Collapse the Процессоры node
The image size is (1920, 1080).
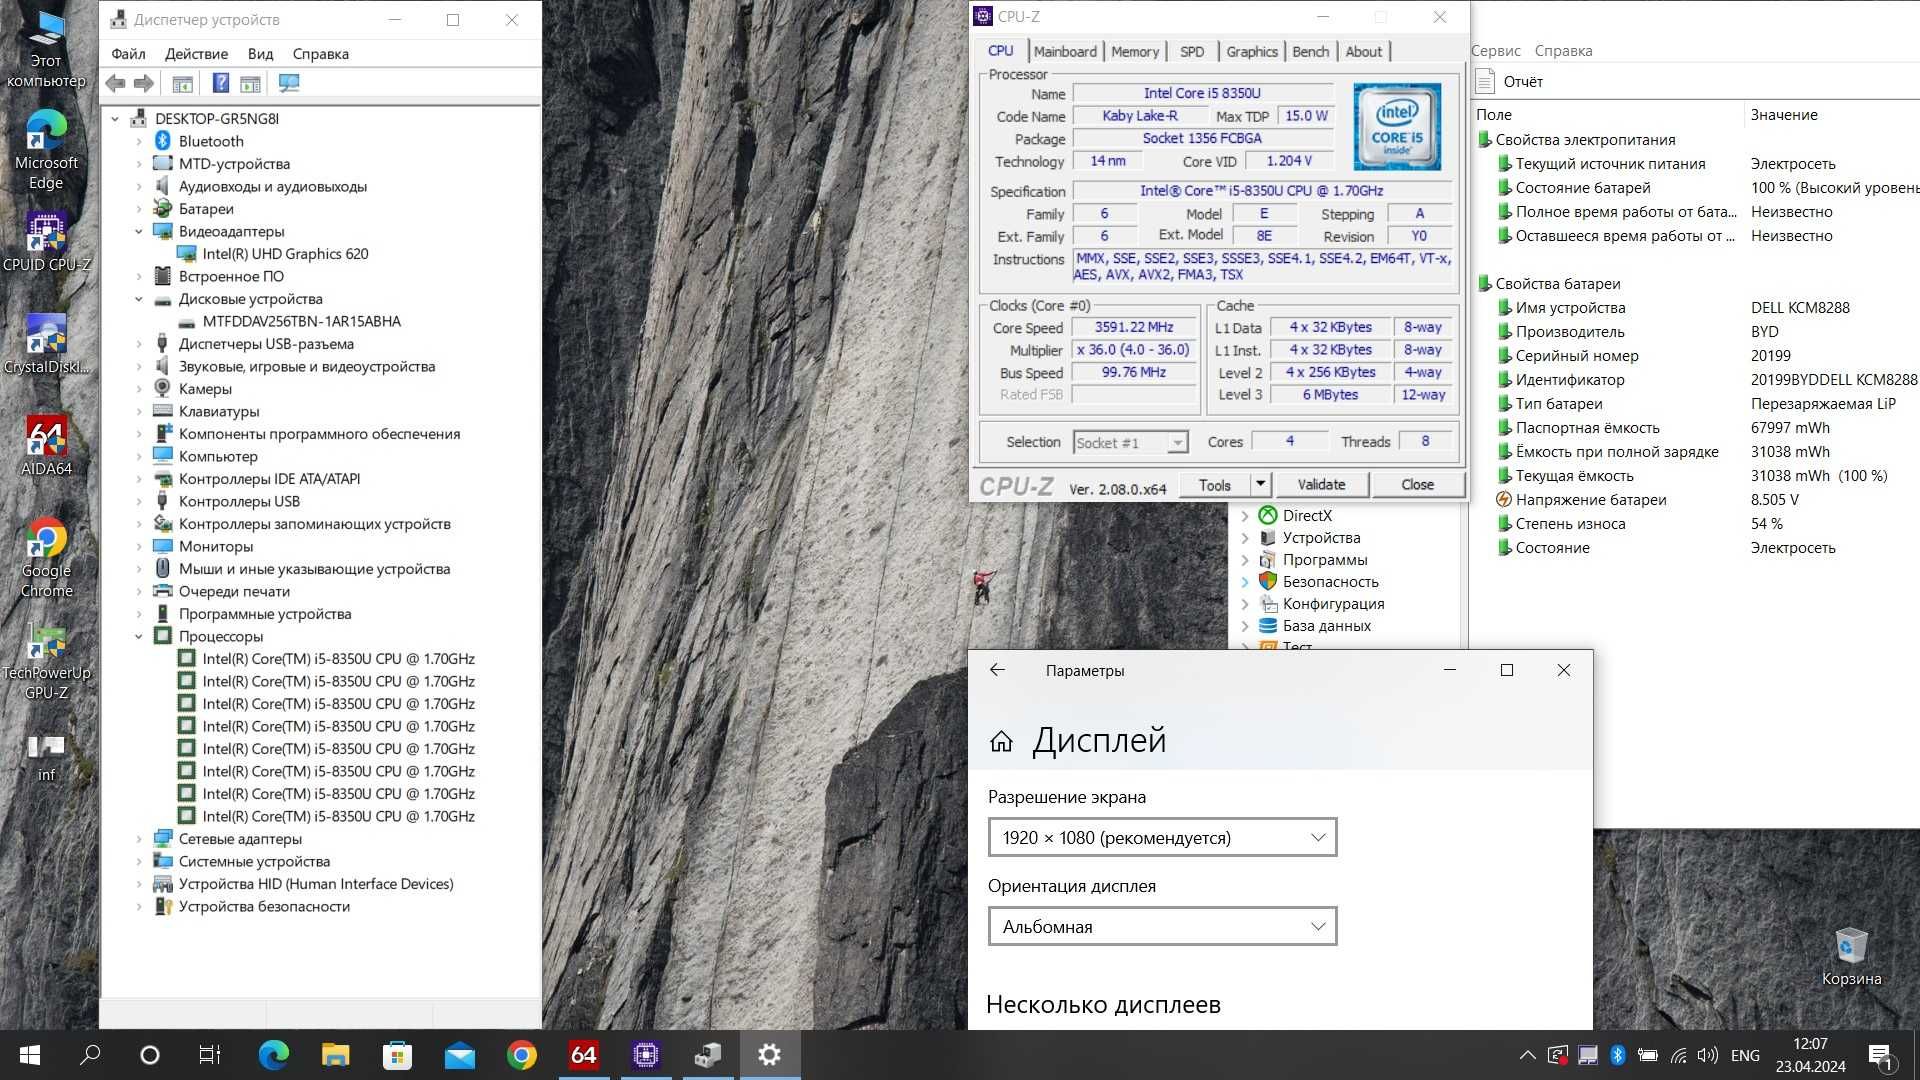(x=139, y=637)
